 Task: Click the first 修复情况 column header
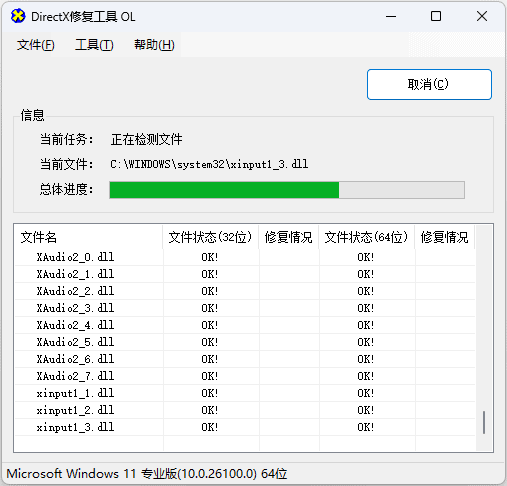point(289,237)
